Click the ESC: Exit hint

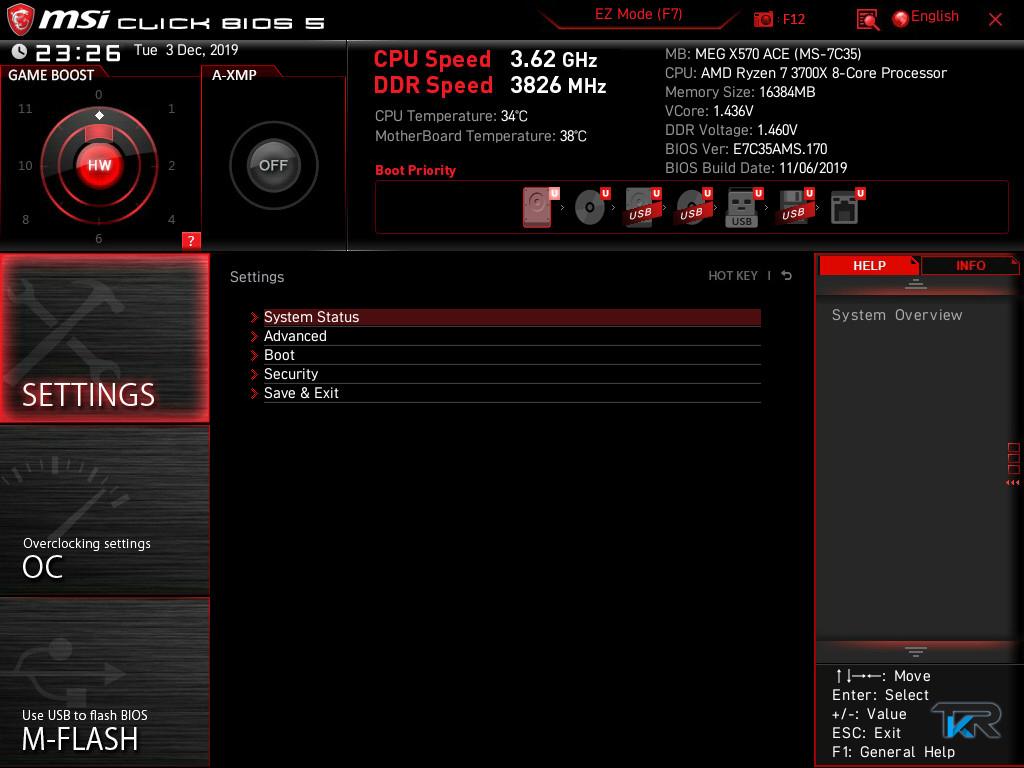pyautogui.click(x=866, y=733)
